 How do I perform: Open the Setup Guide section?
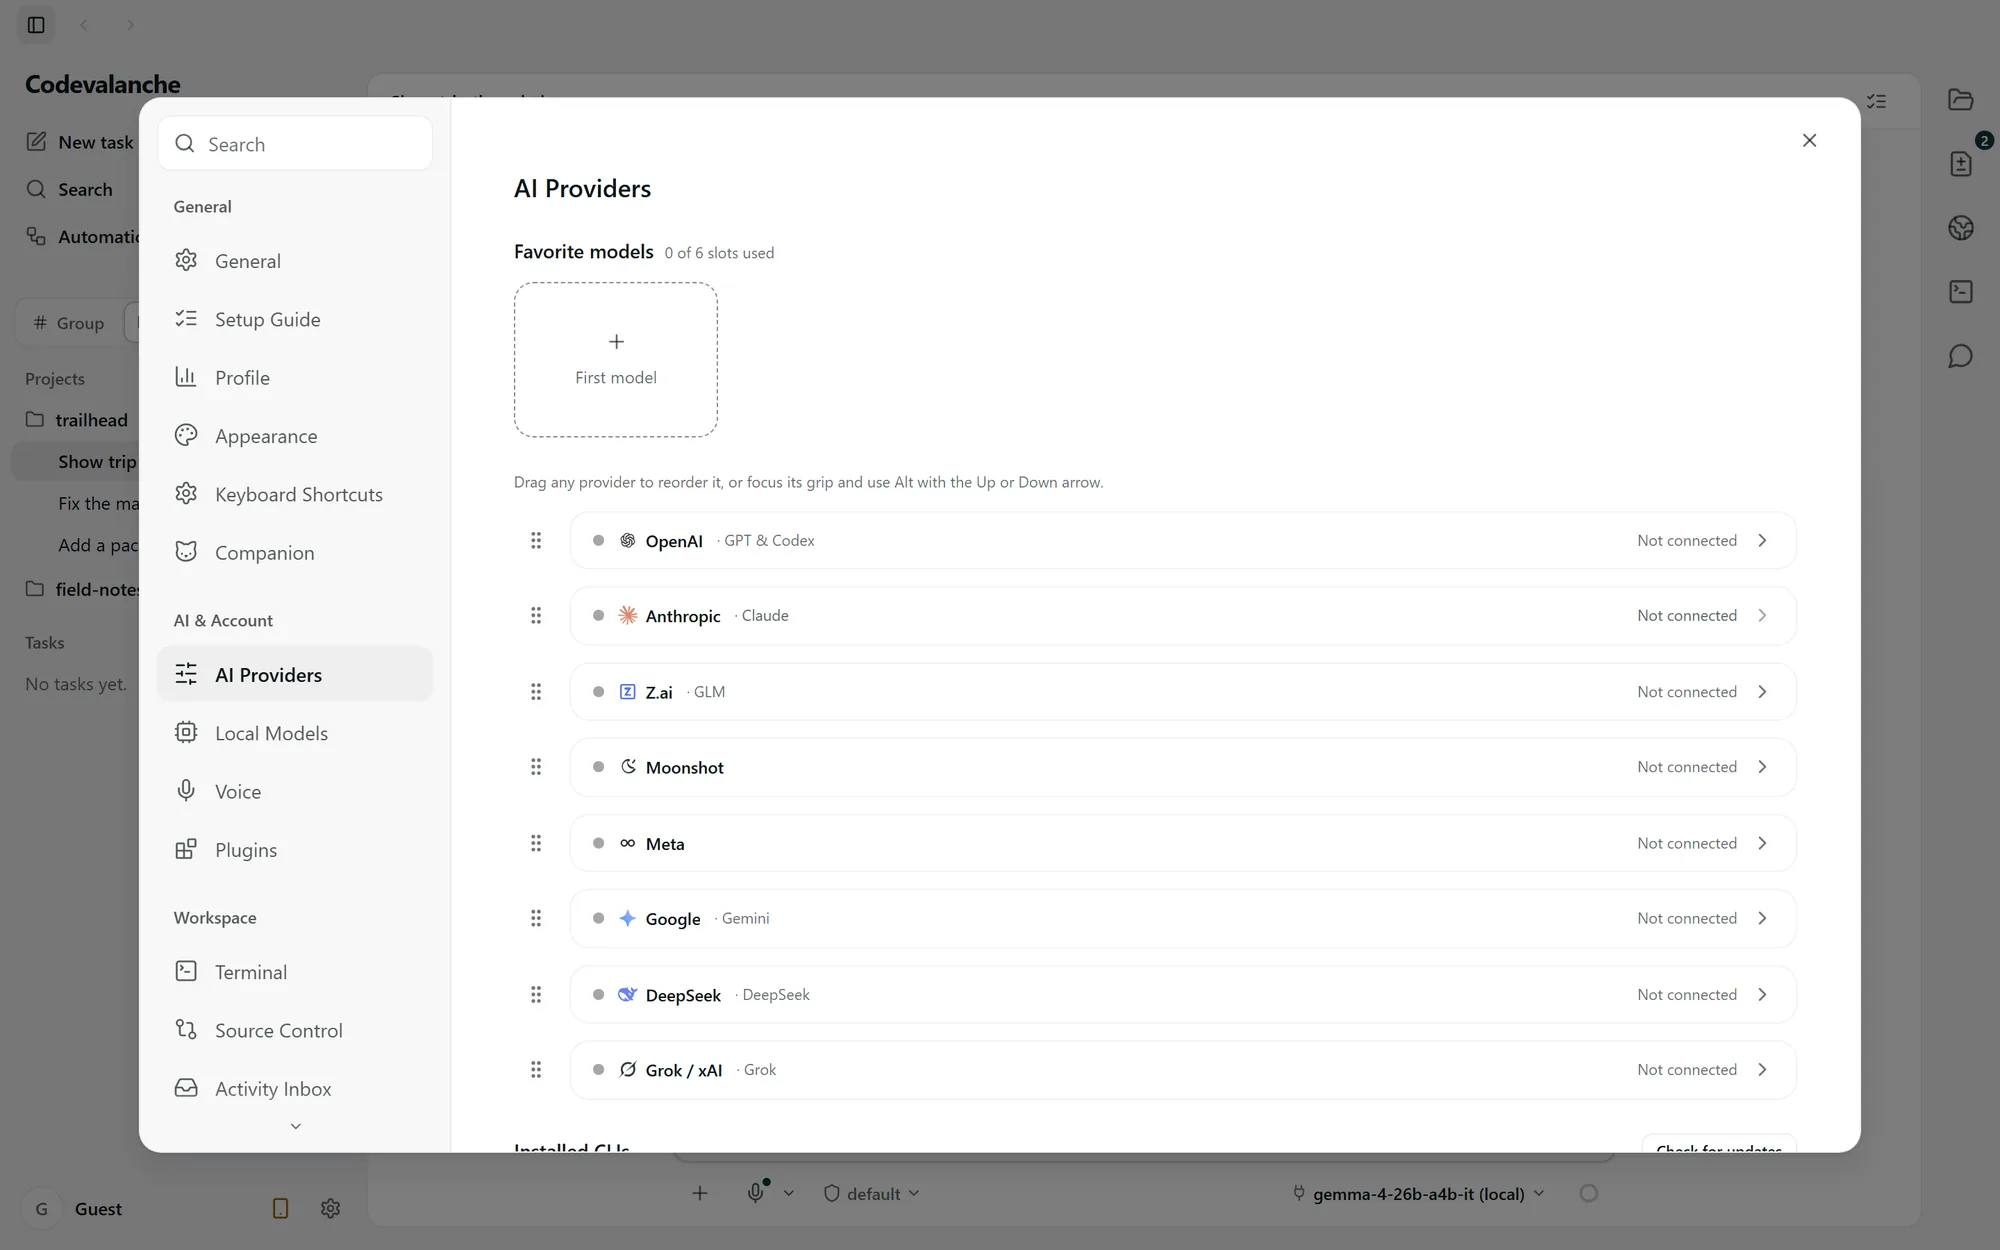tap(295, 319)
